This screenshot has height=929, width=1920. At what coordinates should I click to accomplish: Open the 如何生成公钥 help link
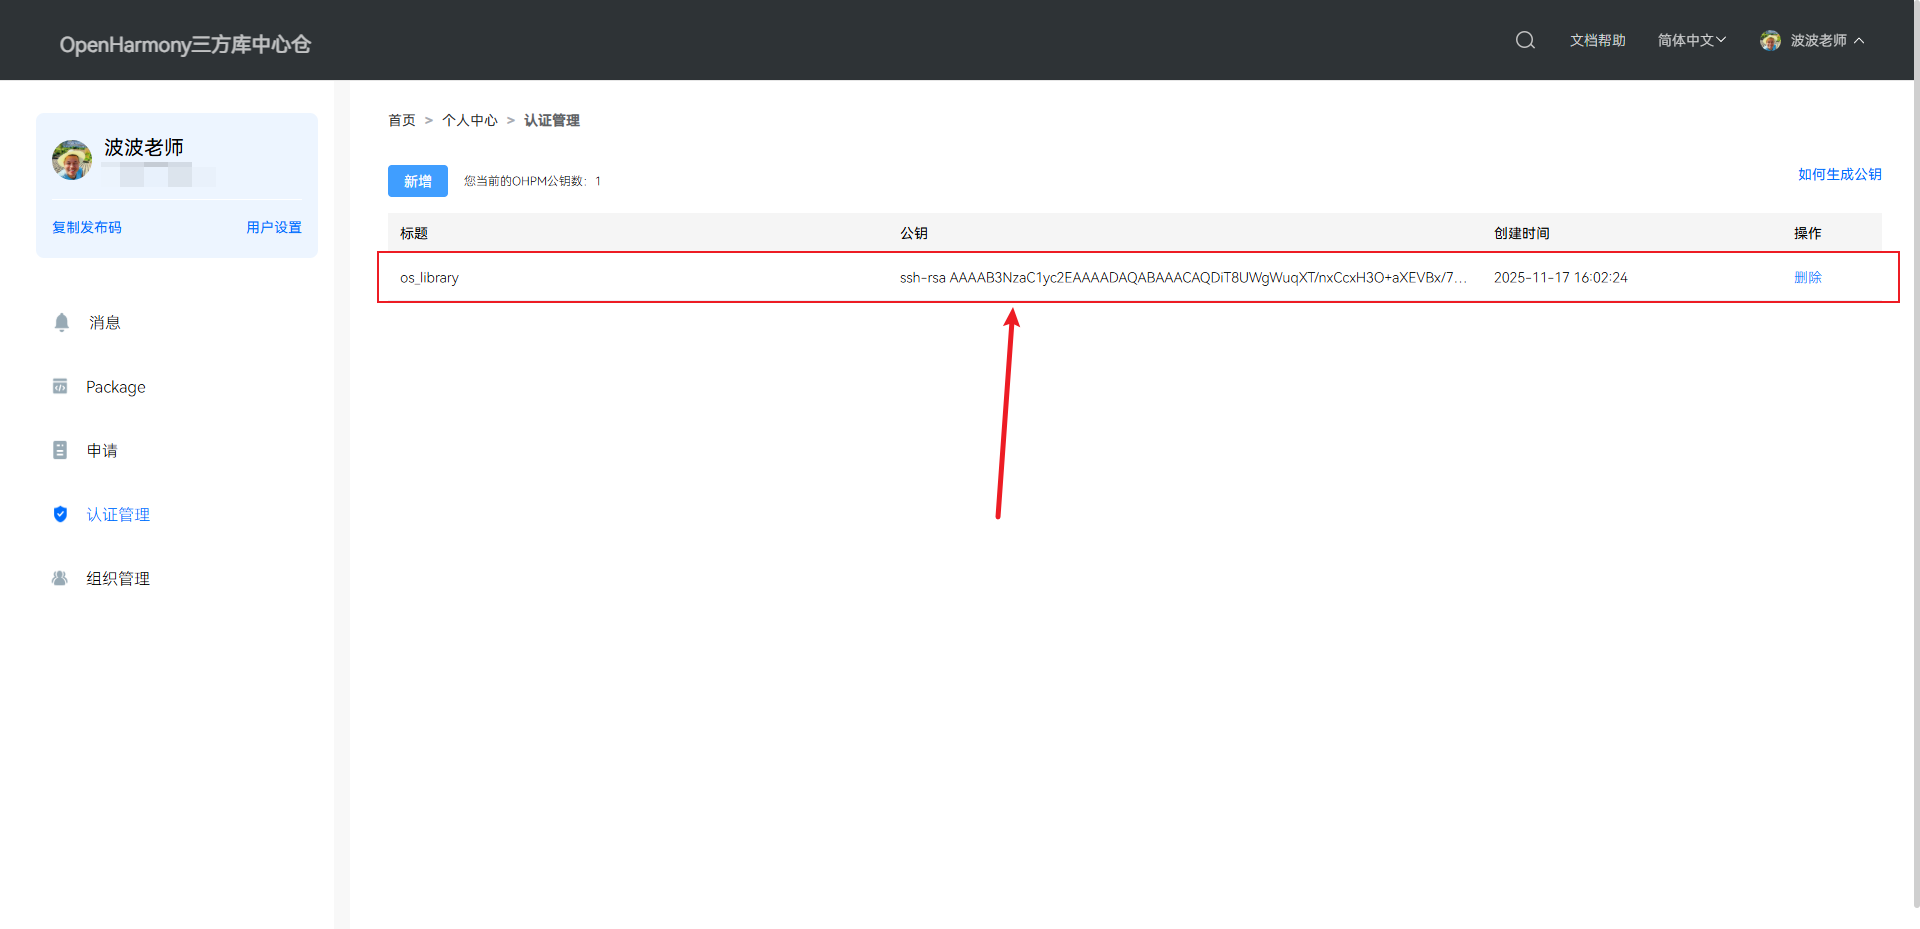click(1840, 174)
